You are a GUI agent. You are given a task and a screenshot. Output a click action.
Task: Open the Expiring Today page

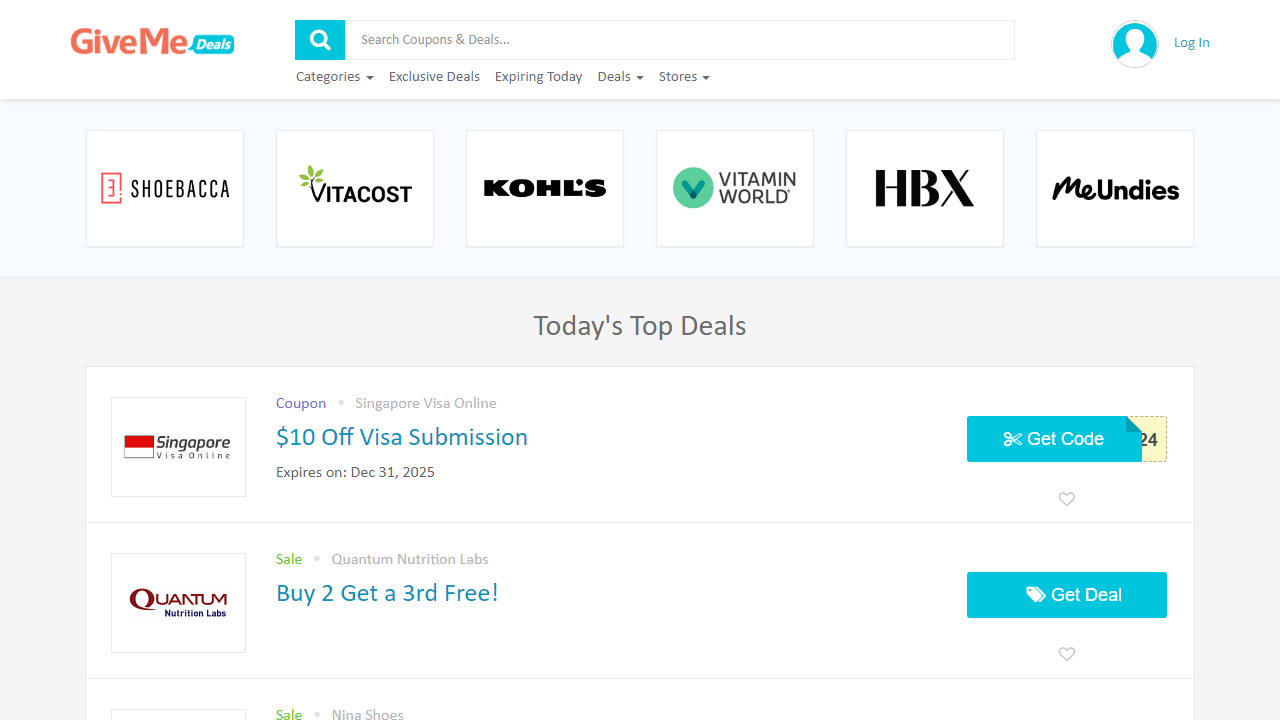(538, 77)
